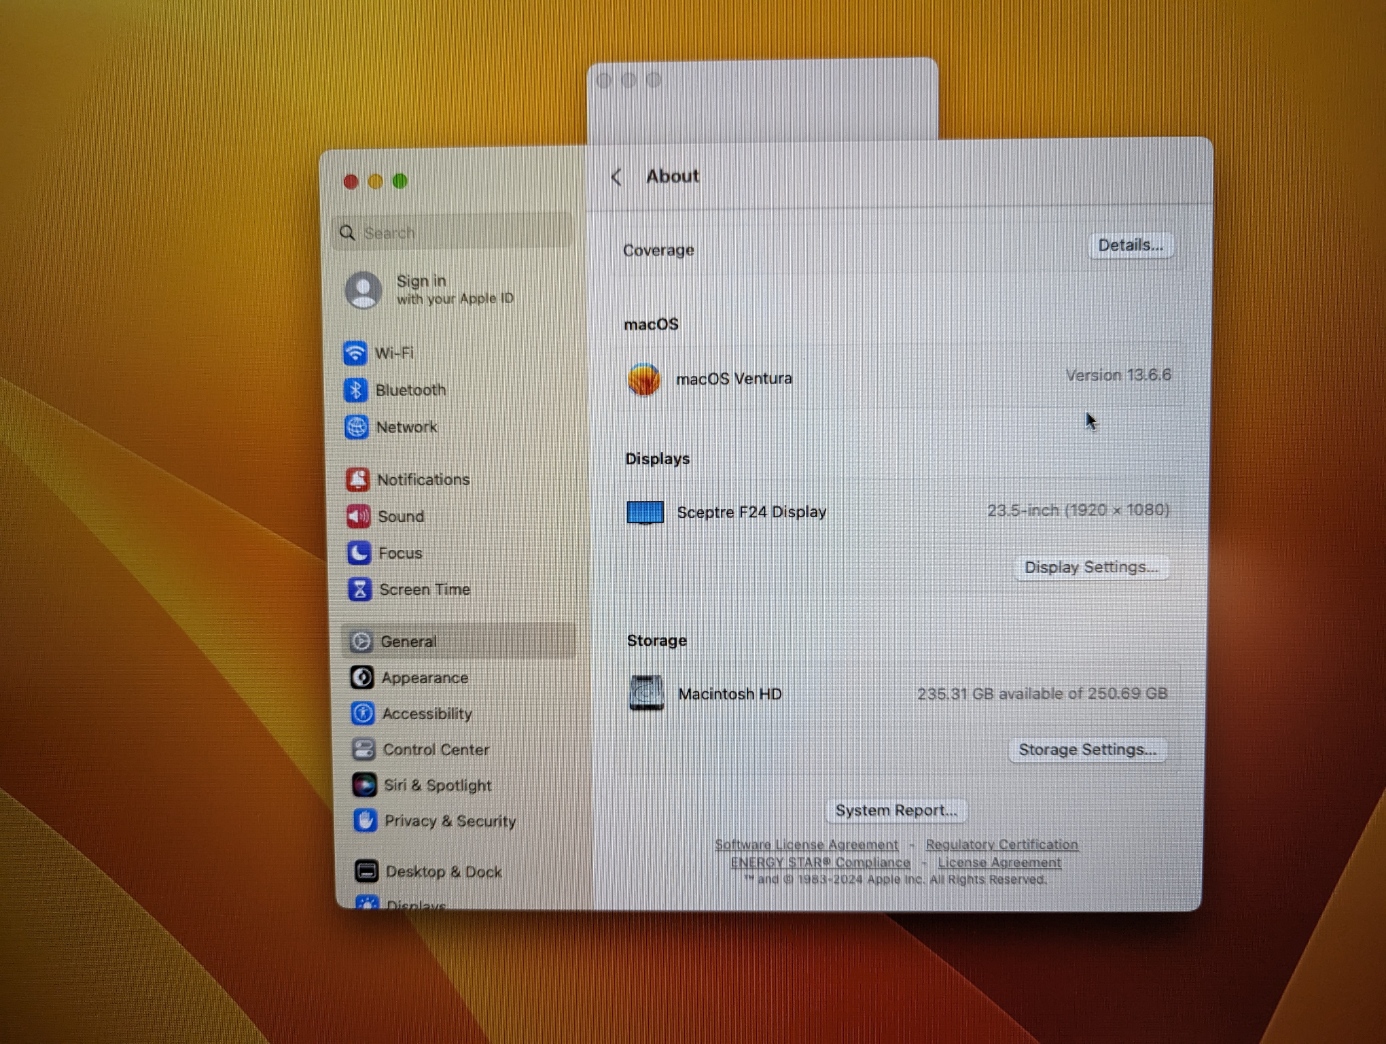The image size is (1386, 1044).
Task: Click the Coverage Details button
Action: click(1130, 245)
